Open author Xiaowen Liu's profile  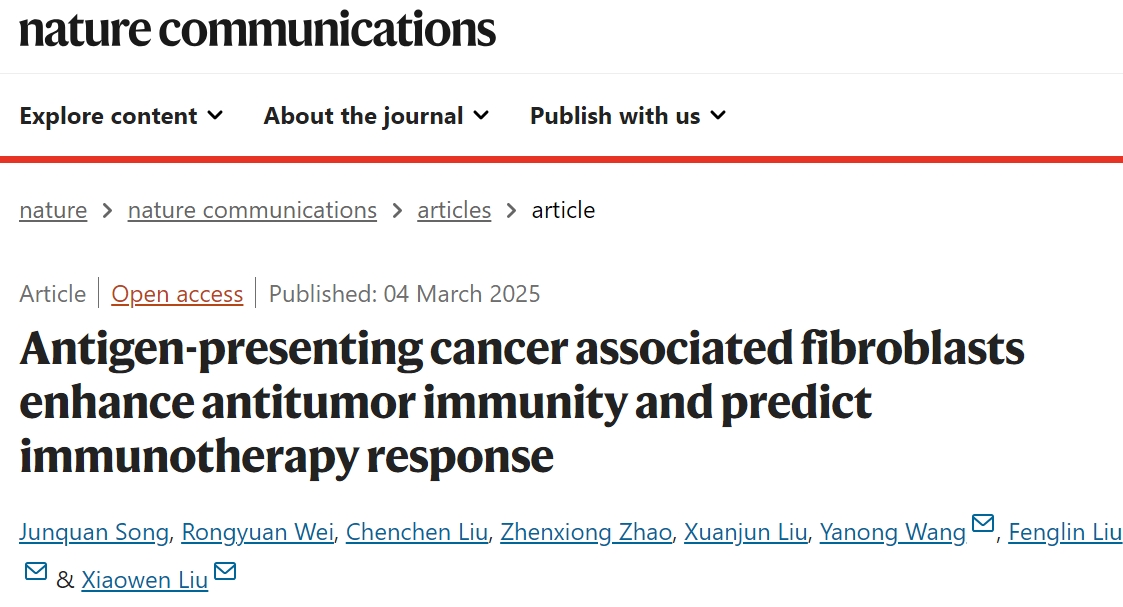point(145,580)
